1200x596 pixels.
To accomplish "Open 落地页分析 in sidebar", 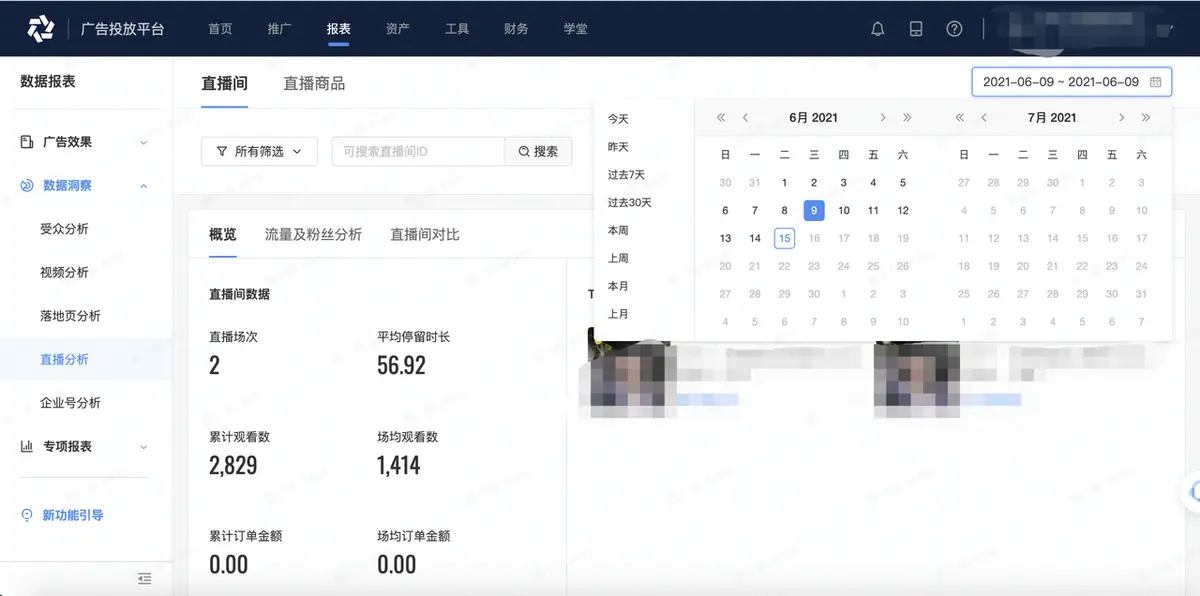I will (70, 316).
